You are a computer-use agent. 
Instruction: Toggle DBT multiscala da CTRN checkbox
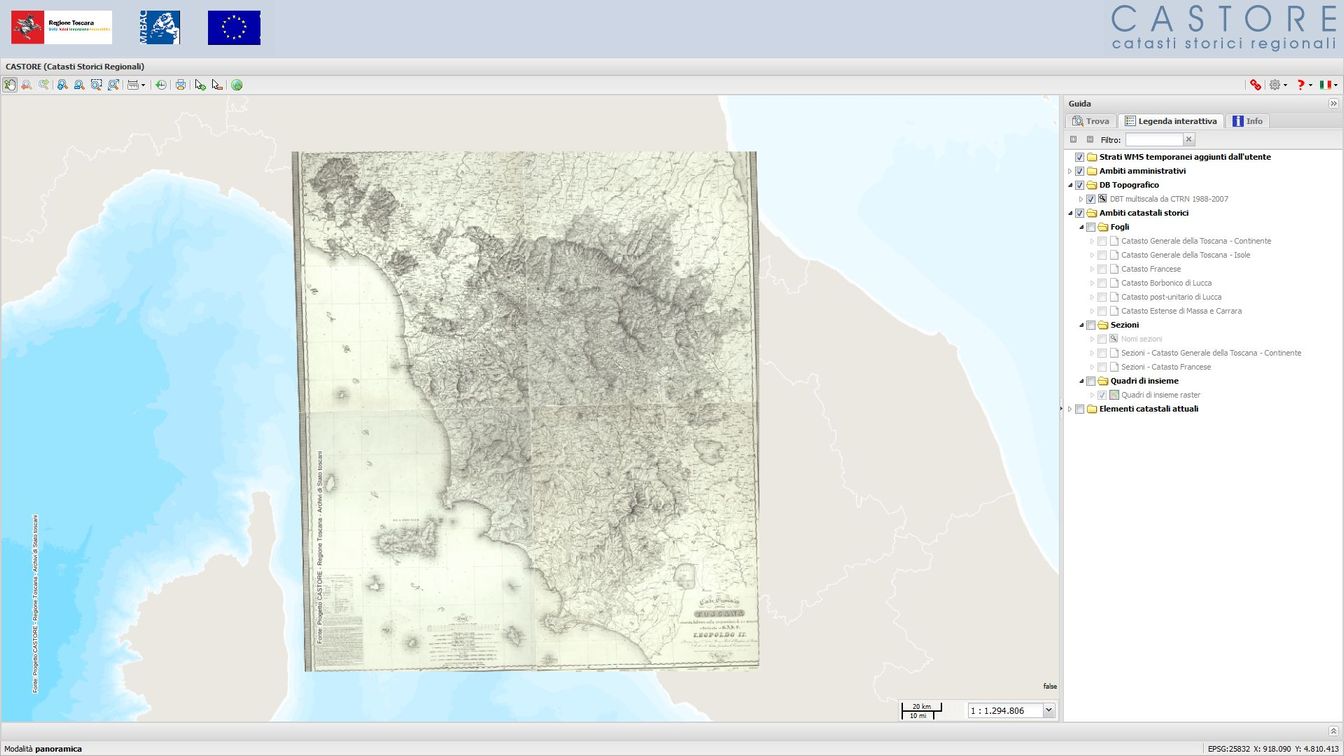point(1091,199)
